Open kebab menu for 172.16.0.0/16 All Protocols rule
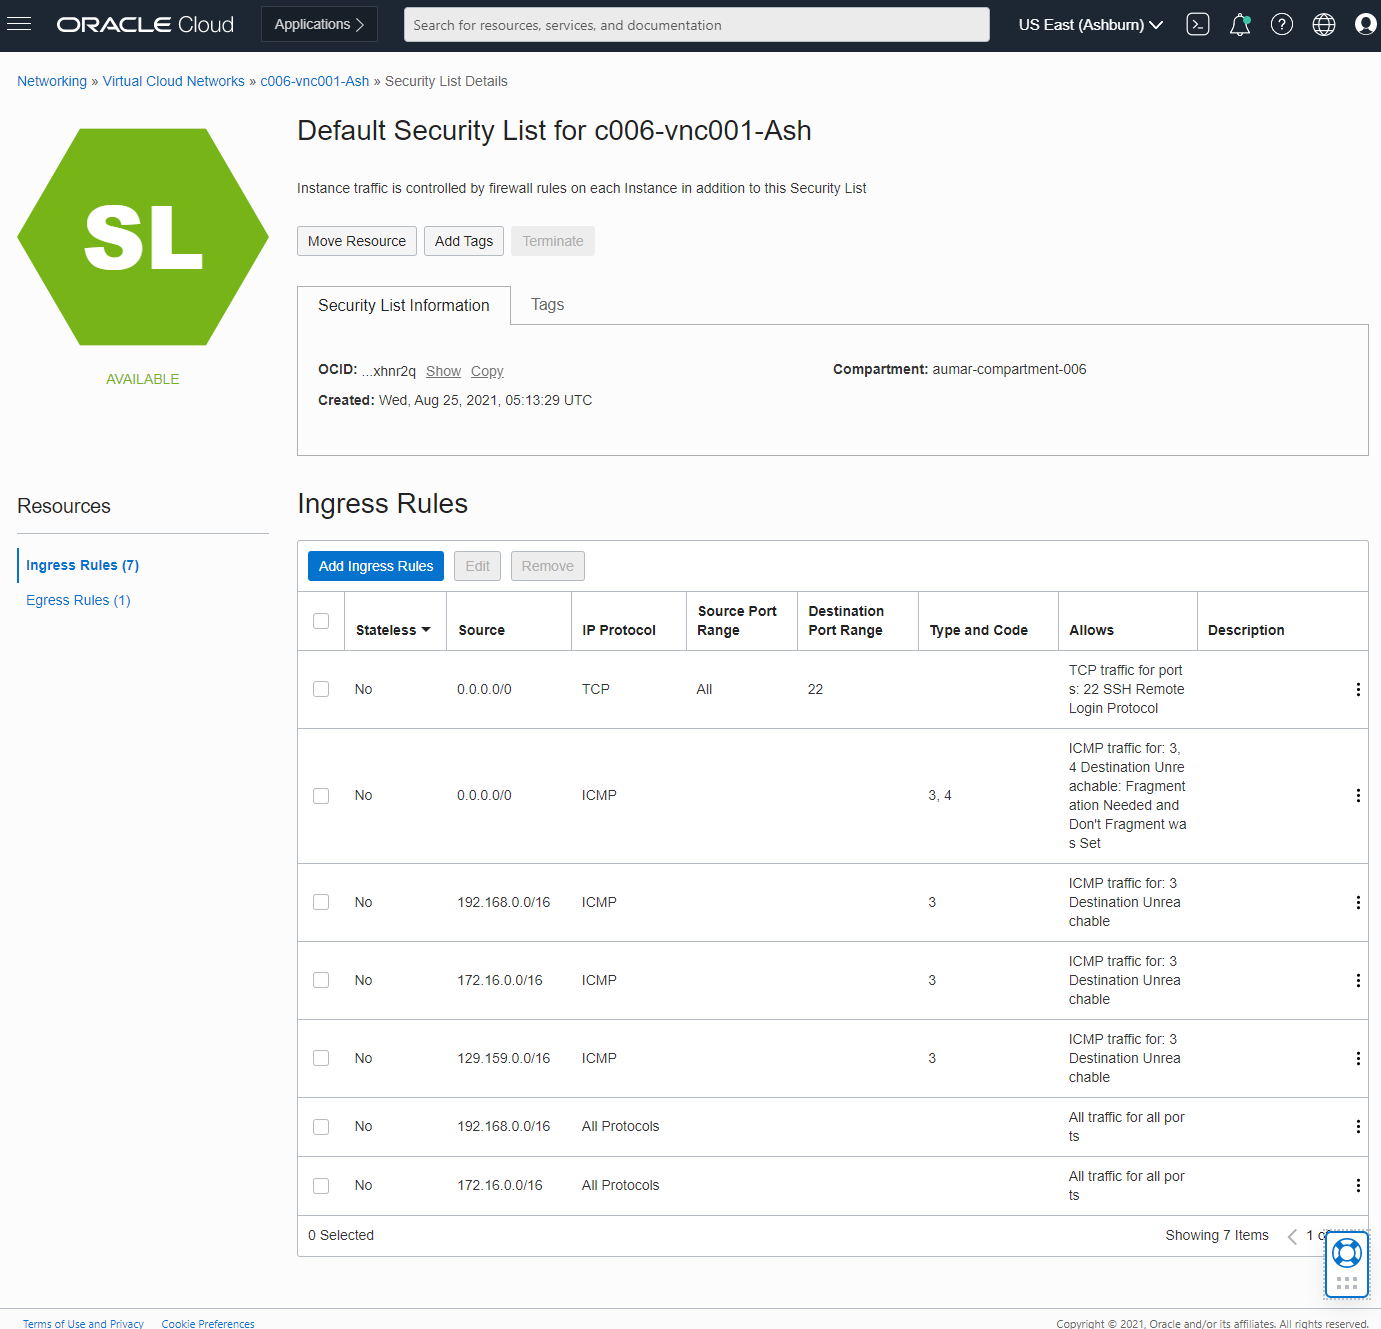 pyautogui.click(x=1358, y=1185)
